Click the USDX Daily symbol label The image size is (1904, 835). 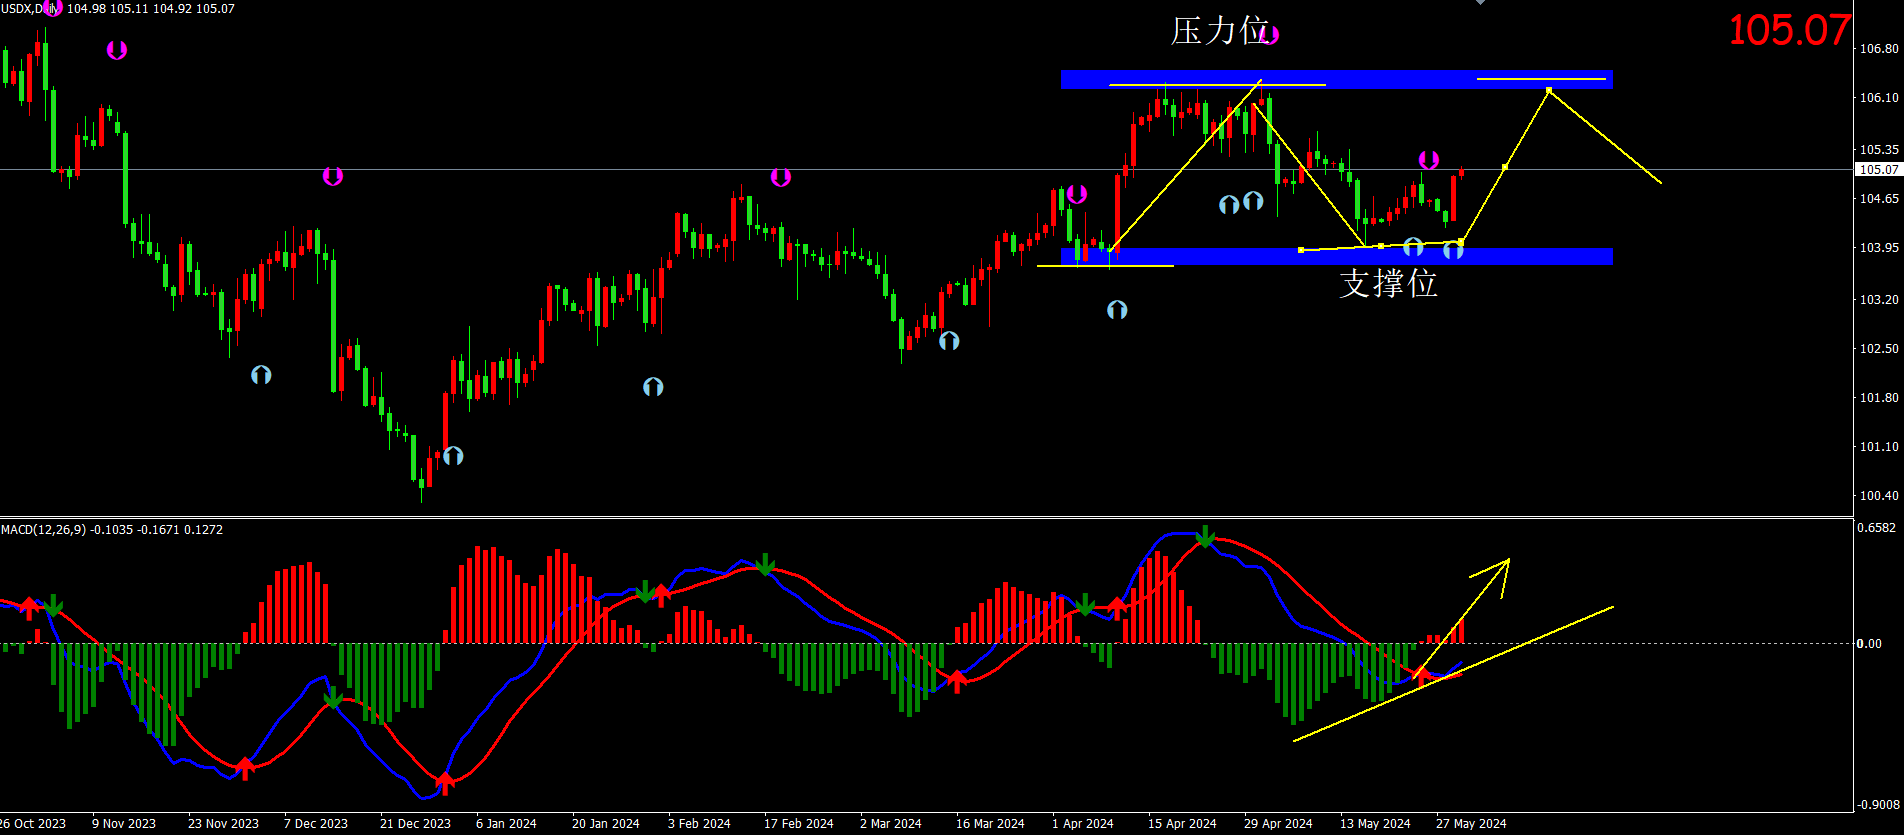click(x=30, y=9)
